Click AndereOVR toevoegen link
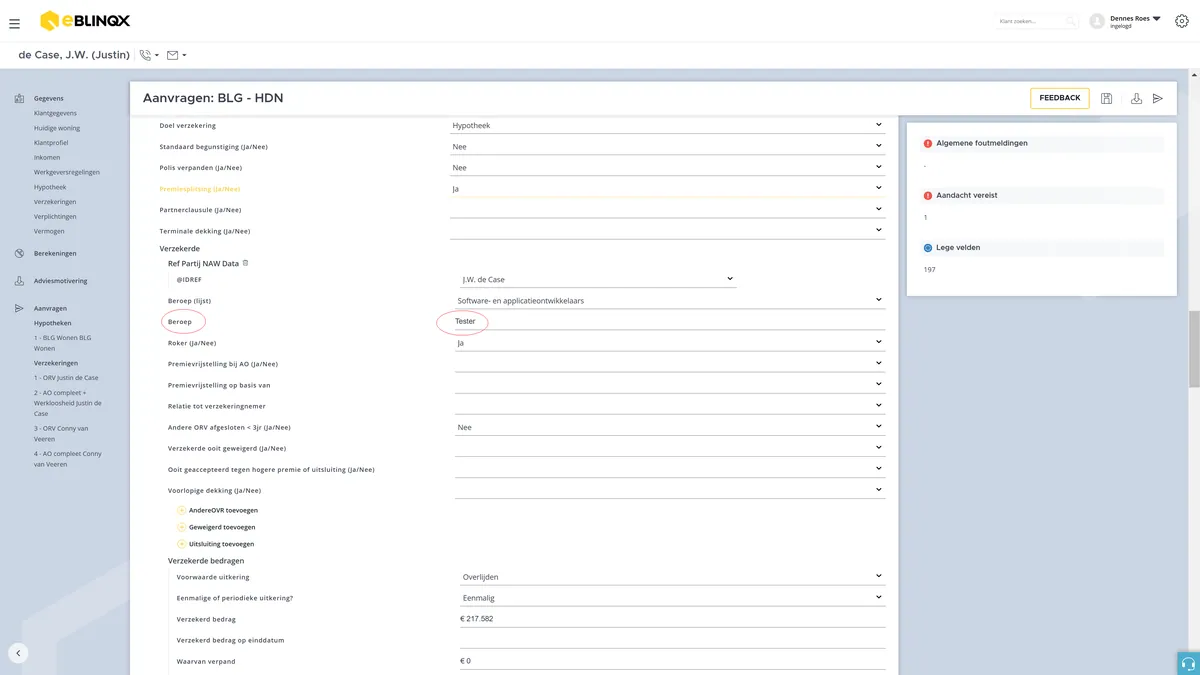 point(223,510)
